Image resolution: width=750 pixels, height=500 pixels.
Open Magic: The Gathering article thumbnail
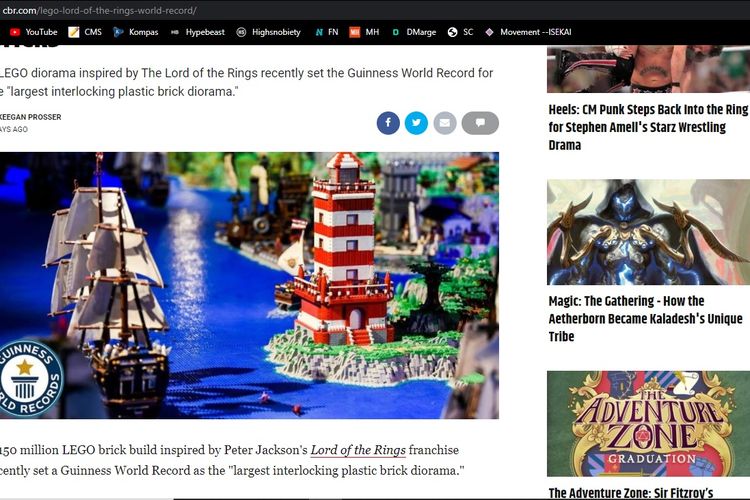point(647,232)
